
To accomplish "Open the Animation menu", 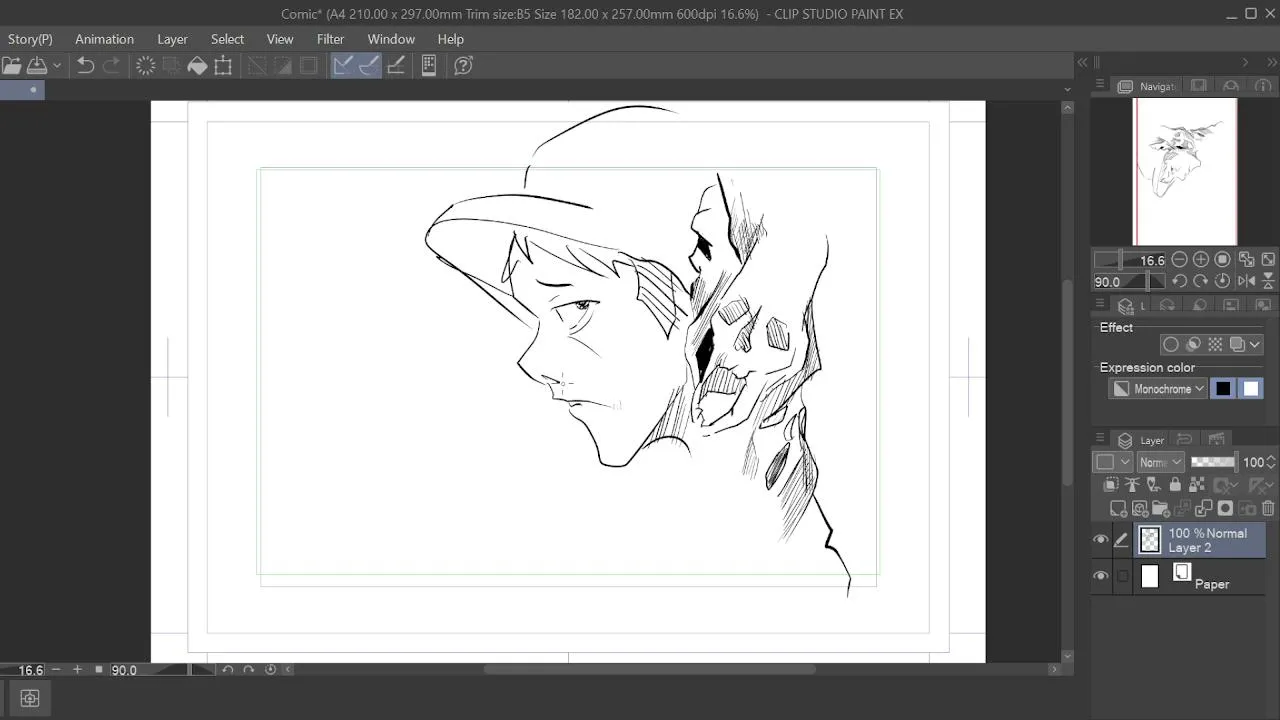I will click(x=104, y=39).
